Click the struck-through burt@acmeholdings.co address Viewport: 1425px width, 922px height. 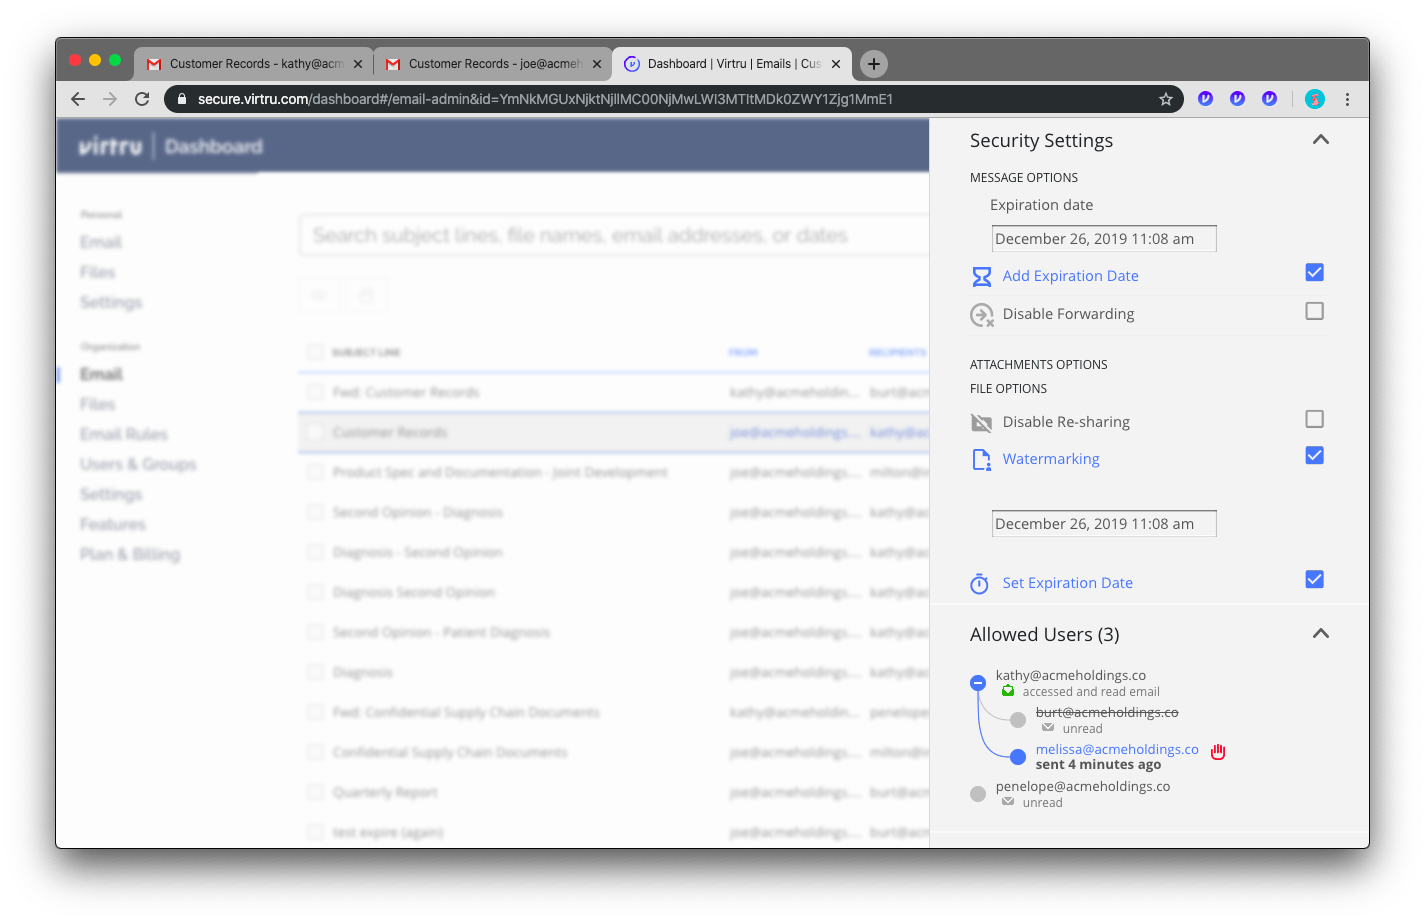(1107, 712)
